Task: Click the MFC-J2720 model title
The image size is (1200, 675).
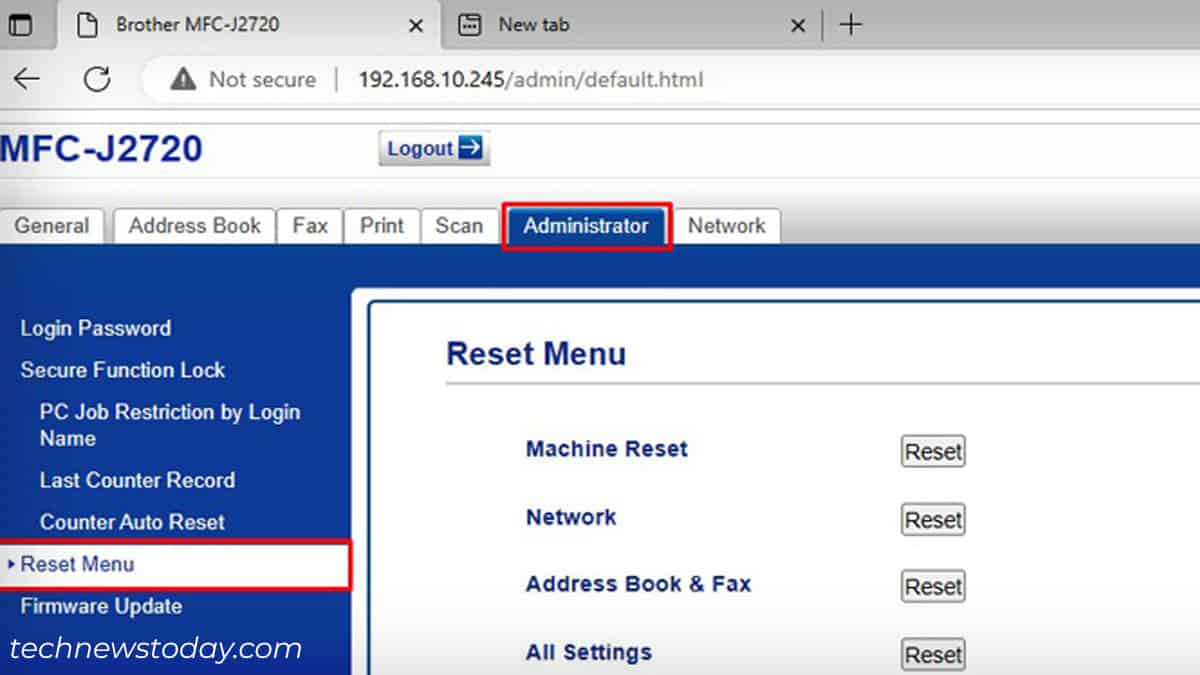Action: 101,149
